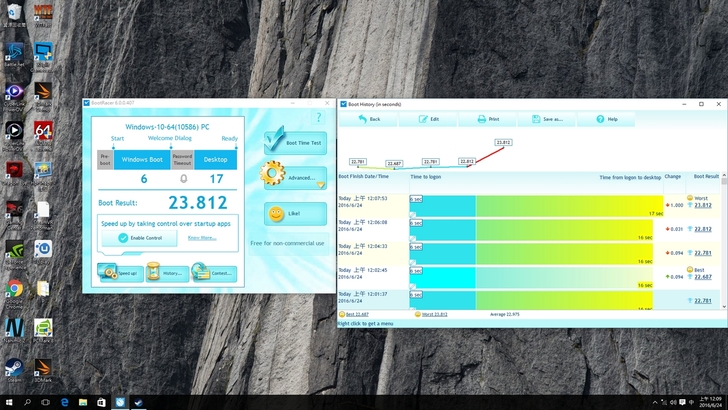Screen dimensions: 728x410
Task: Click Save as... in Boot History toolbar
Action: pyautogui.click(x=547, y=119)
